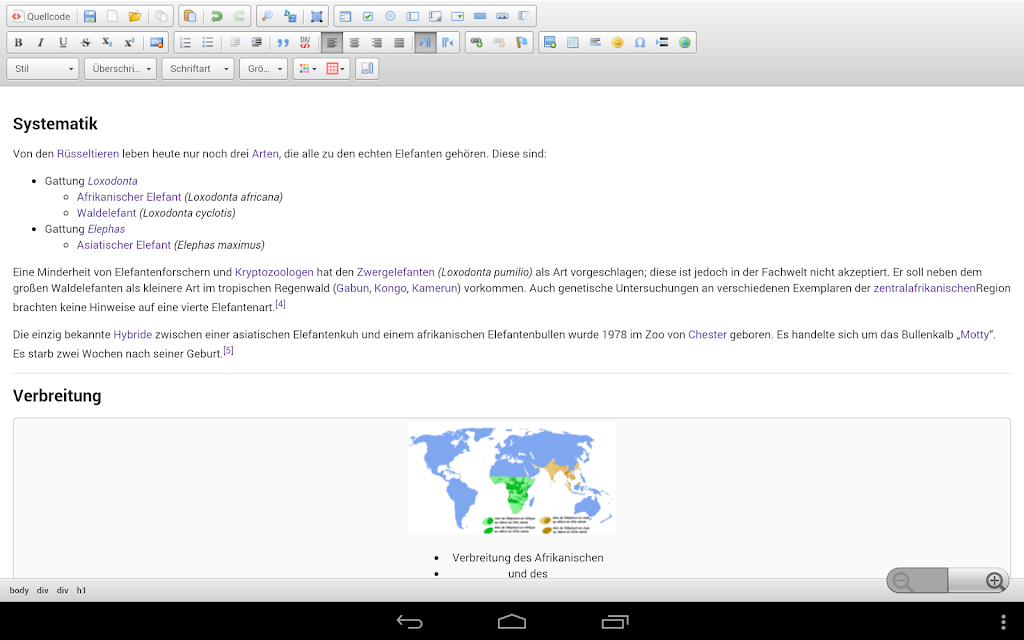The image size is (1024, 640).
Task: Create a DIV container
Action: (305, 42)
